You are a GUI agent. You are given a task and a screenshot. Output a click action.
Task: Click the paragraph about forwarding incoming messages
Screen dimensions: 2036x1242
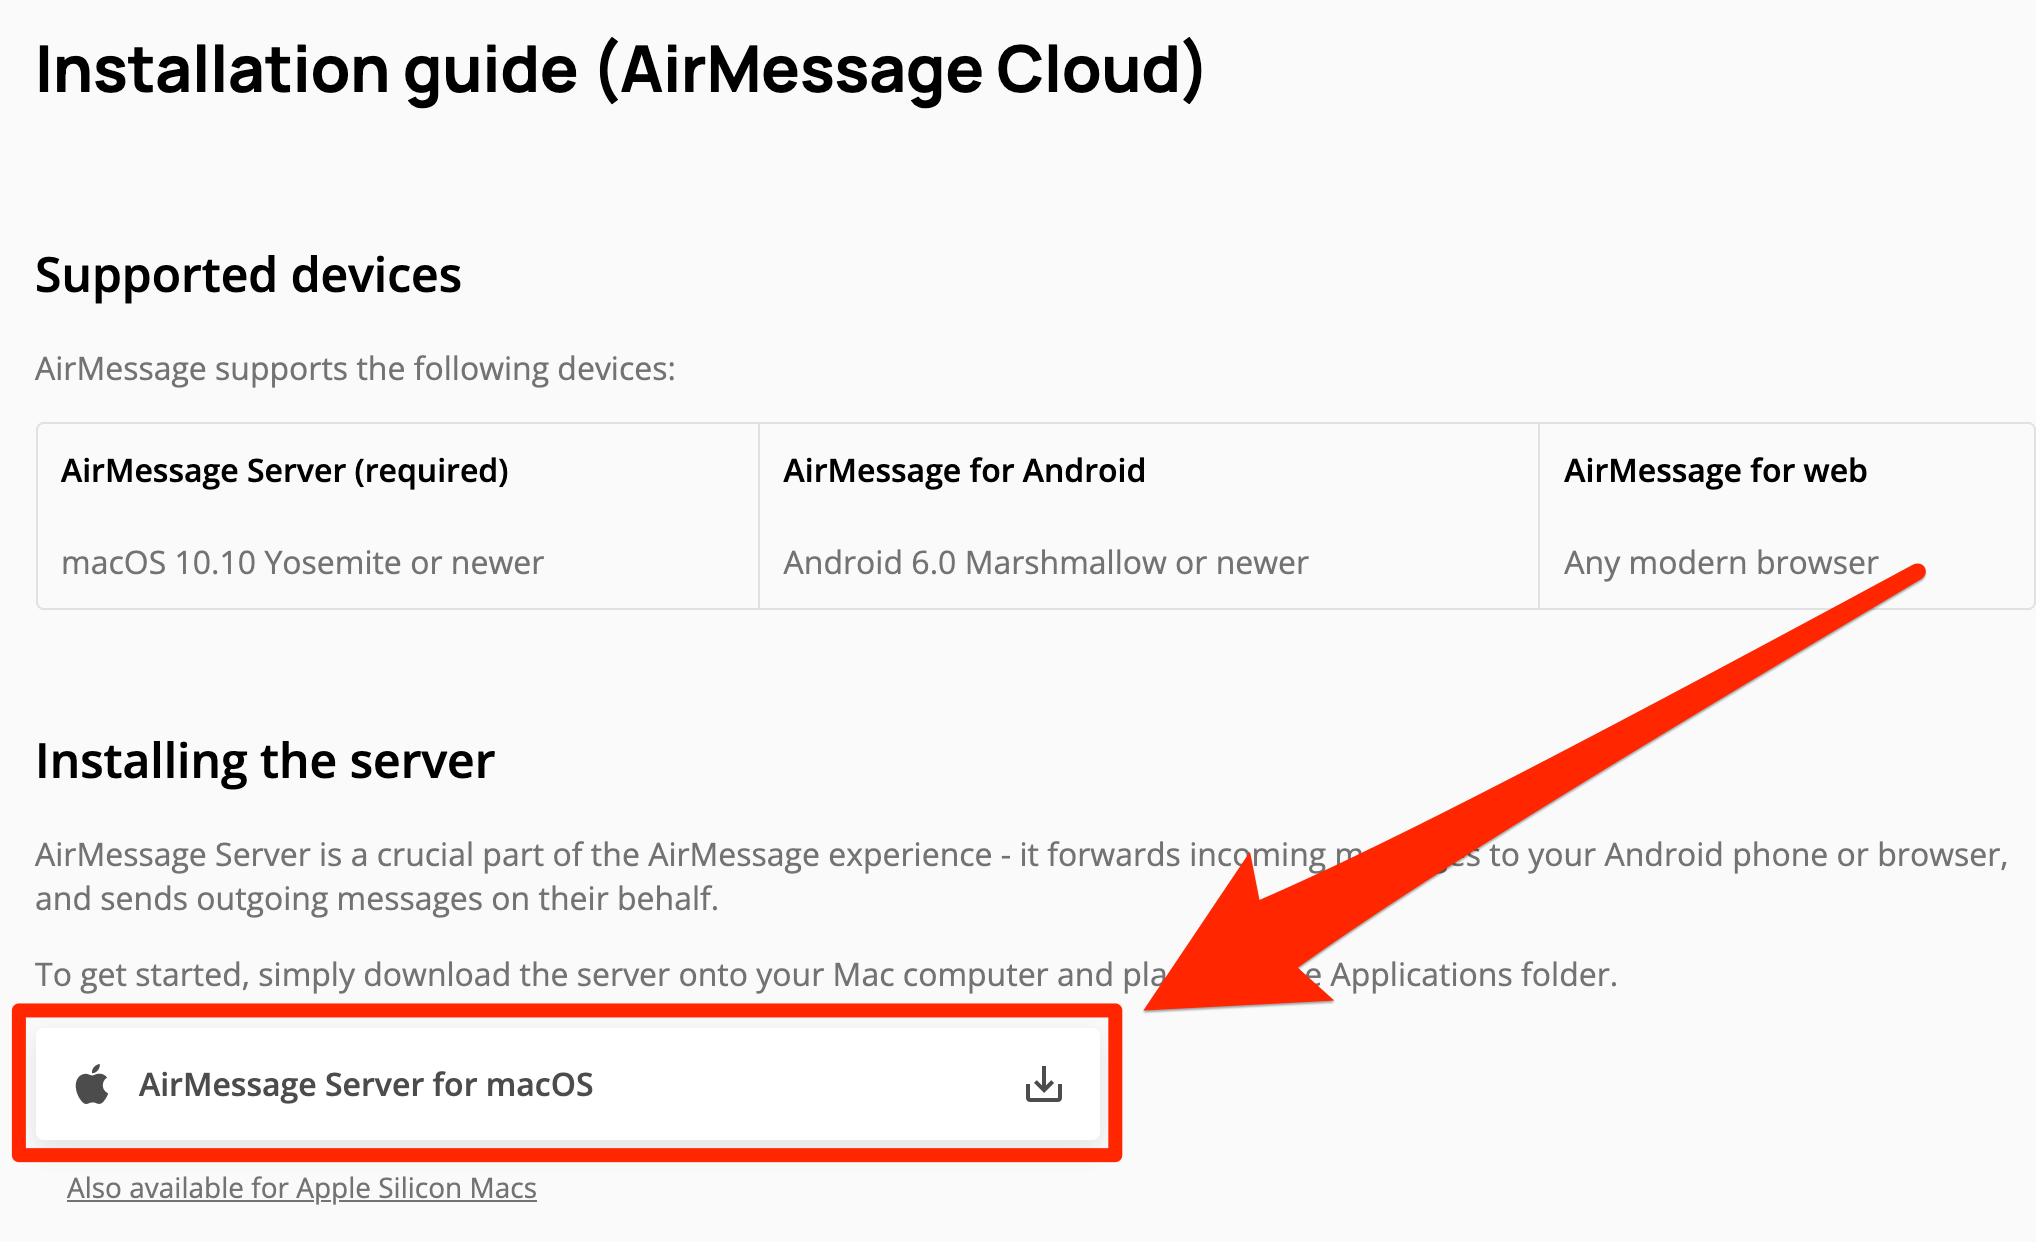pyautogui.click(x=1021, y=876)
